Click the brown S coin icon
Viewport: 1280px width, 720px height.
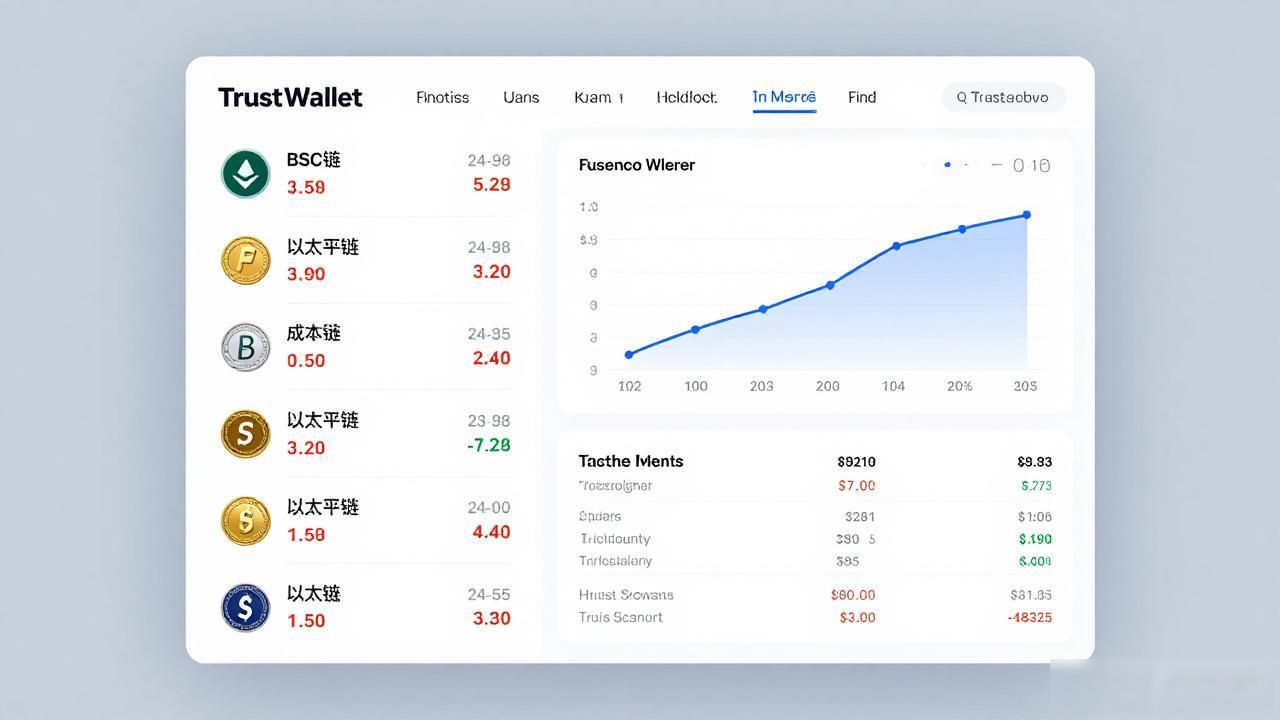click(245, 434)
